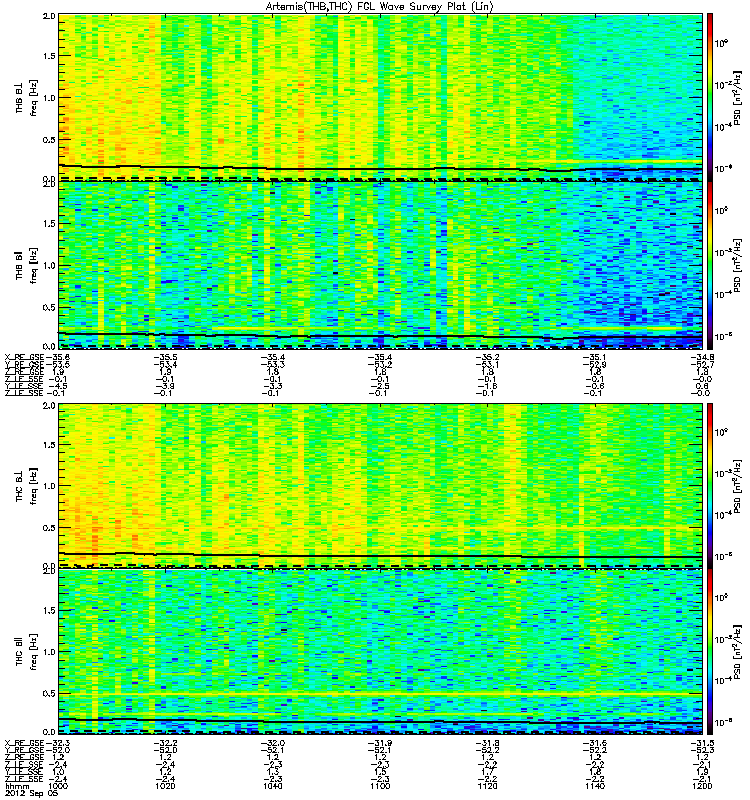Click the '1100' time label on the bottom axis
Image resolution: width=750 pixels, height=800 pixels.
[380, 786]
